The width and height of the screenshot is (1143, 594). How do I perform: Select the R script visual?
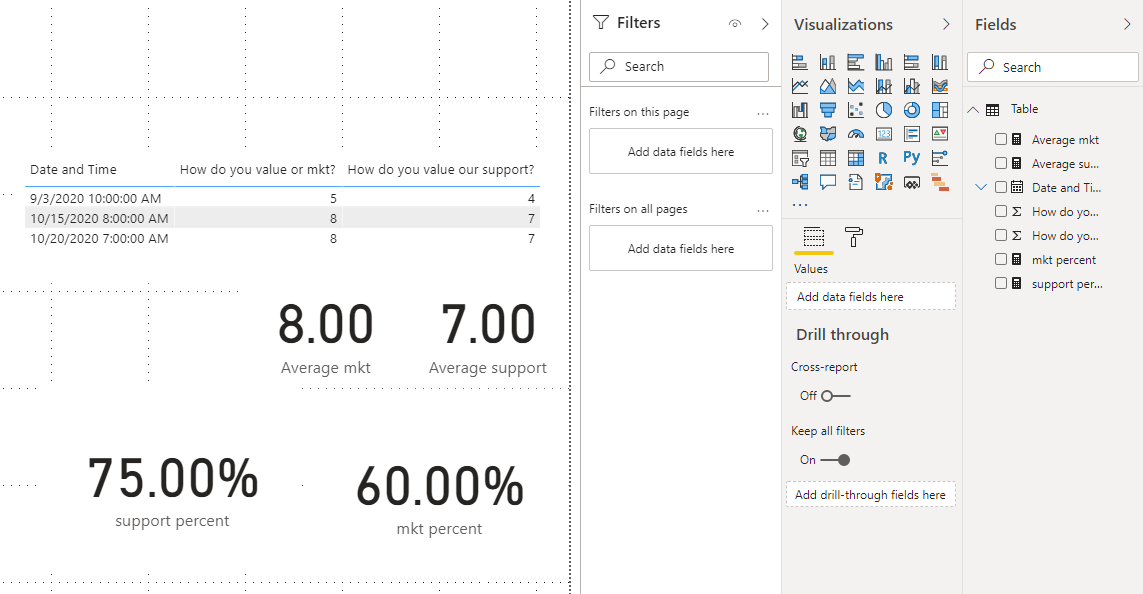click(x=883, y=158)
